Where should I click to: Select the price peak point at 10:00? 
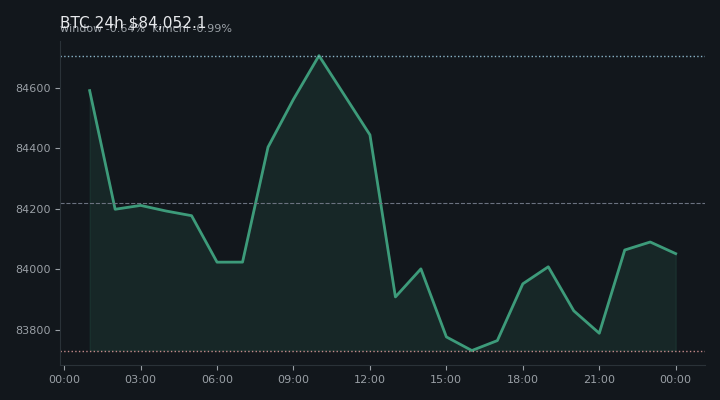(x=319, y=56)
